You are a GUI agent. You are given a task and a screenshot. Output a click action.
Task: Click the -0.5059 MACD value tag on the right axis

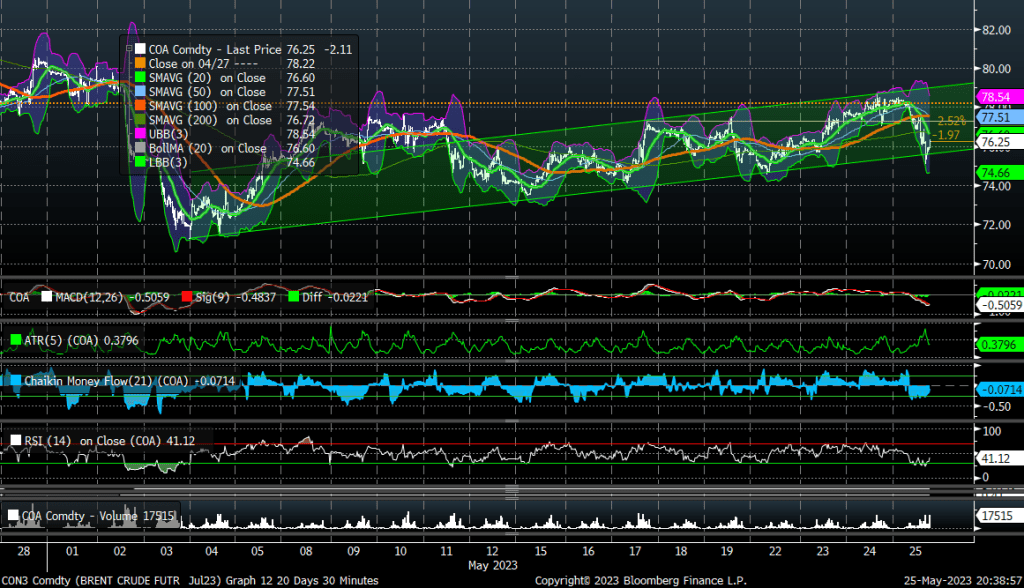click(1000, 305)
